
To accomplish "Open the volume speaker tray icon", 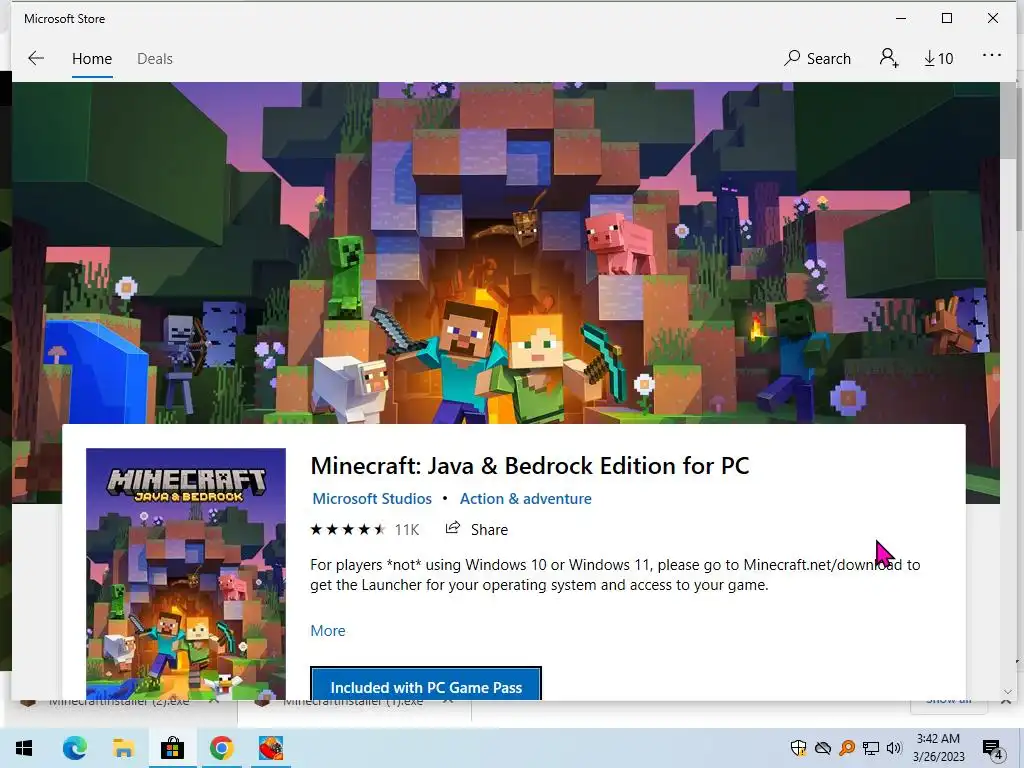I will click(894, 748).
